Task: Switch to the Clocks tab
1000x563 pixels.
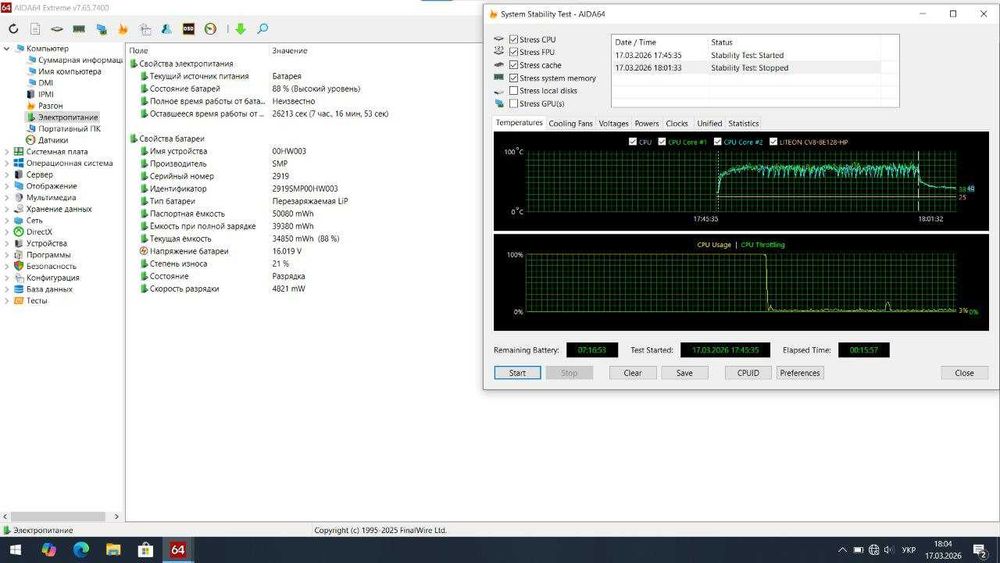Action: tap(677, 124)
